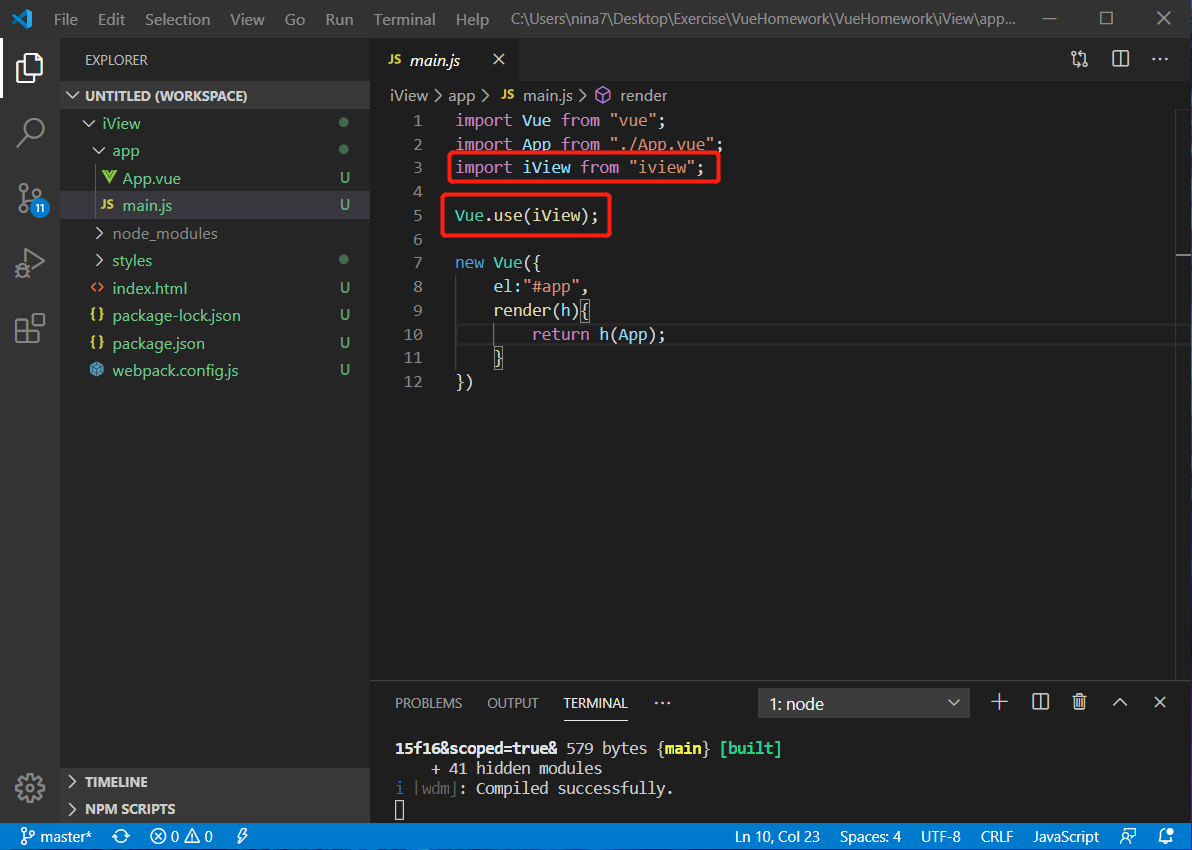The height and width of the screenshot is (850, 1192).
Task: Switch to the OUTPUT panel tab
Action: [x=512, y=703]
